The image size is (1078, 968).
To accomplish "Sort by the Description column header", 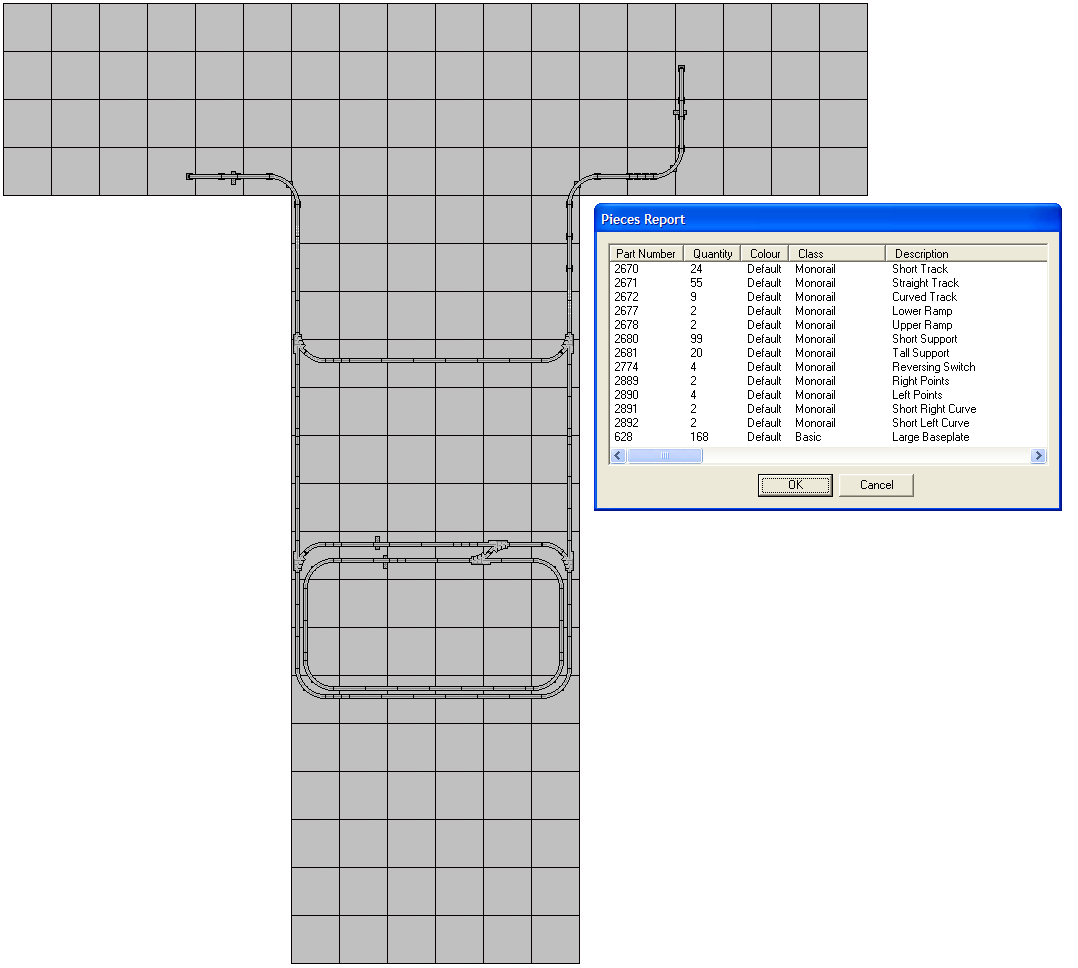I will [x=966, y=254].
